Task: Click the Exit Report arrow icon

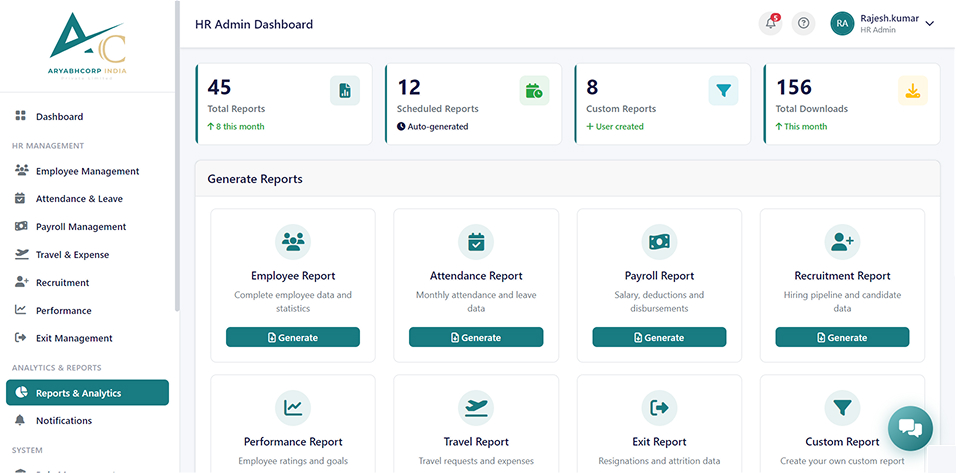Action: tap(659, 408)
